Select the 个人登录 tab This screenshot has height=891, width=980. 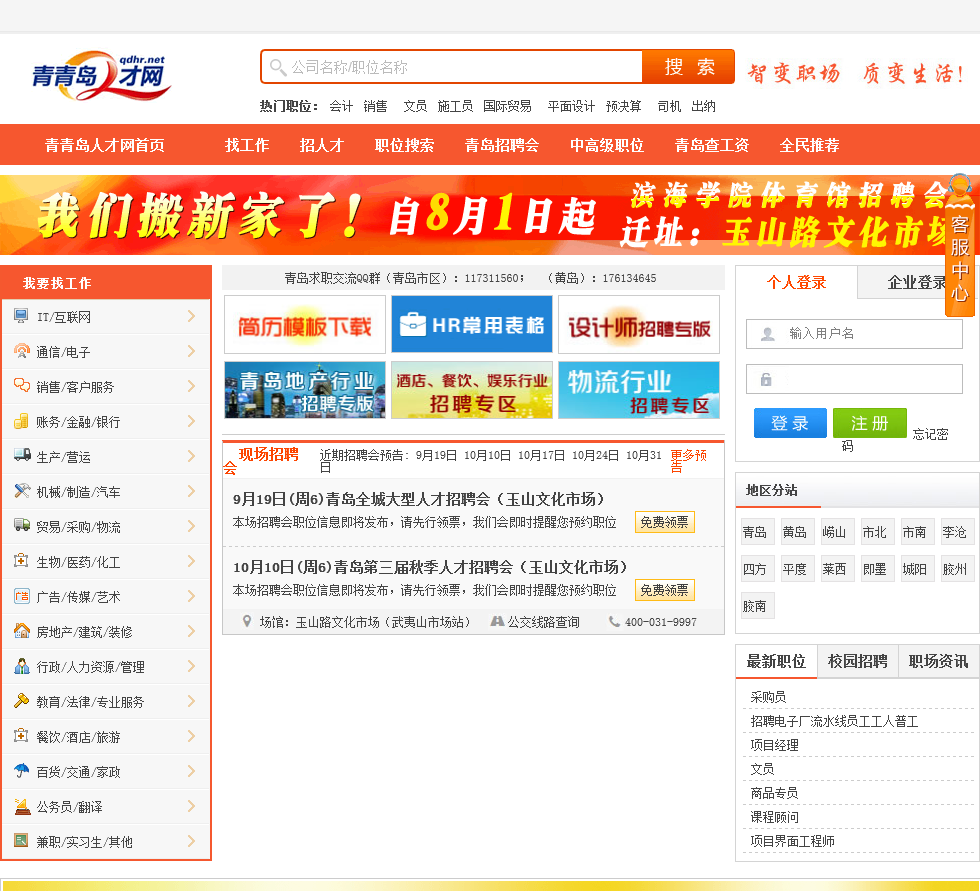(796, 282)
